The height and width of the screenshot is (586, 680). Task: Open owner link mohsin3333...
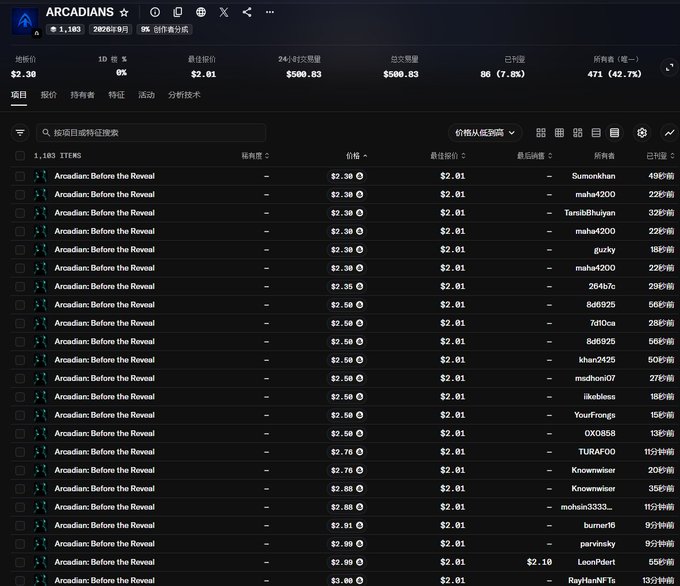pos(586,507)
